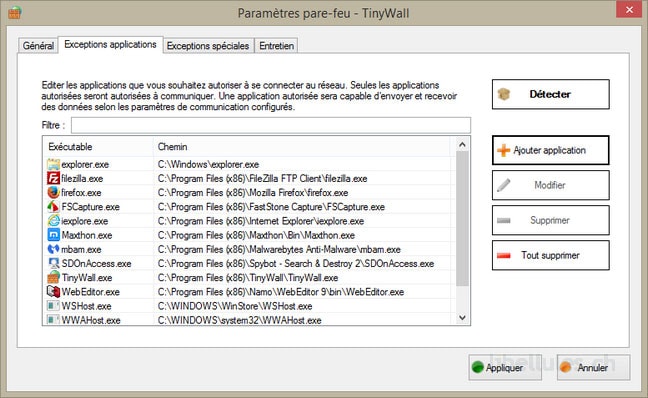Select the SDOnAccess.exe entry

pyautogui.click(x=96, y=263)
